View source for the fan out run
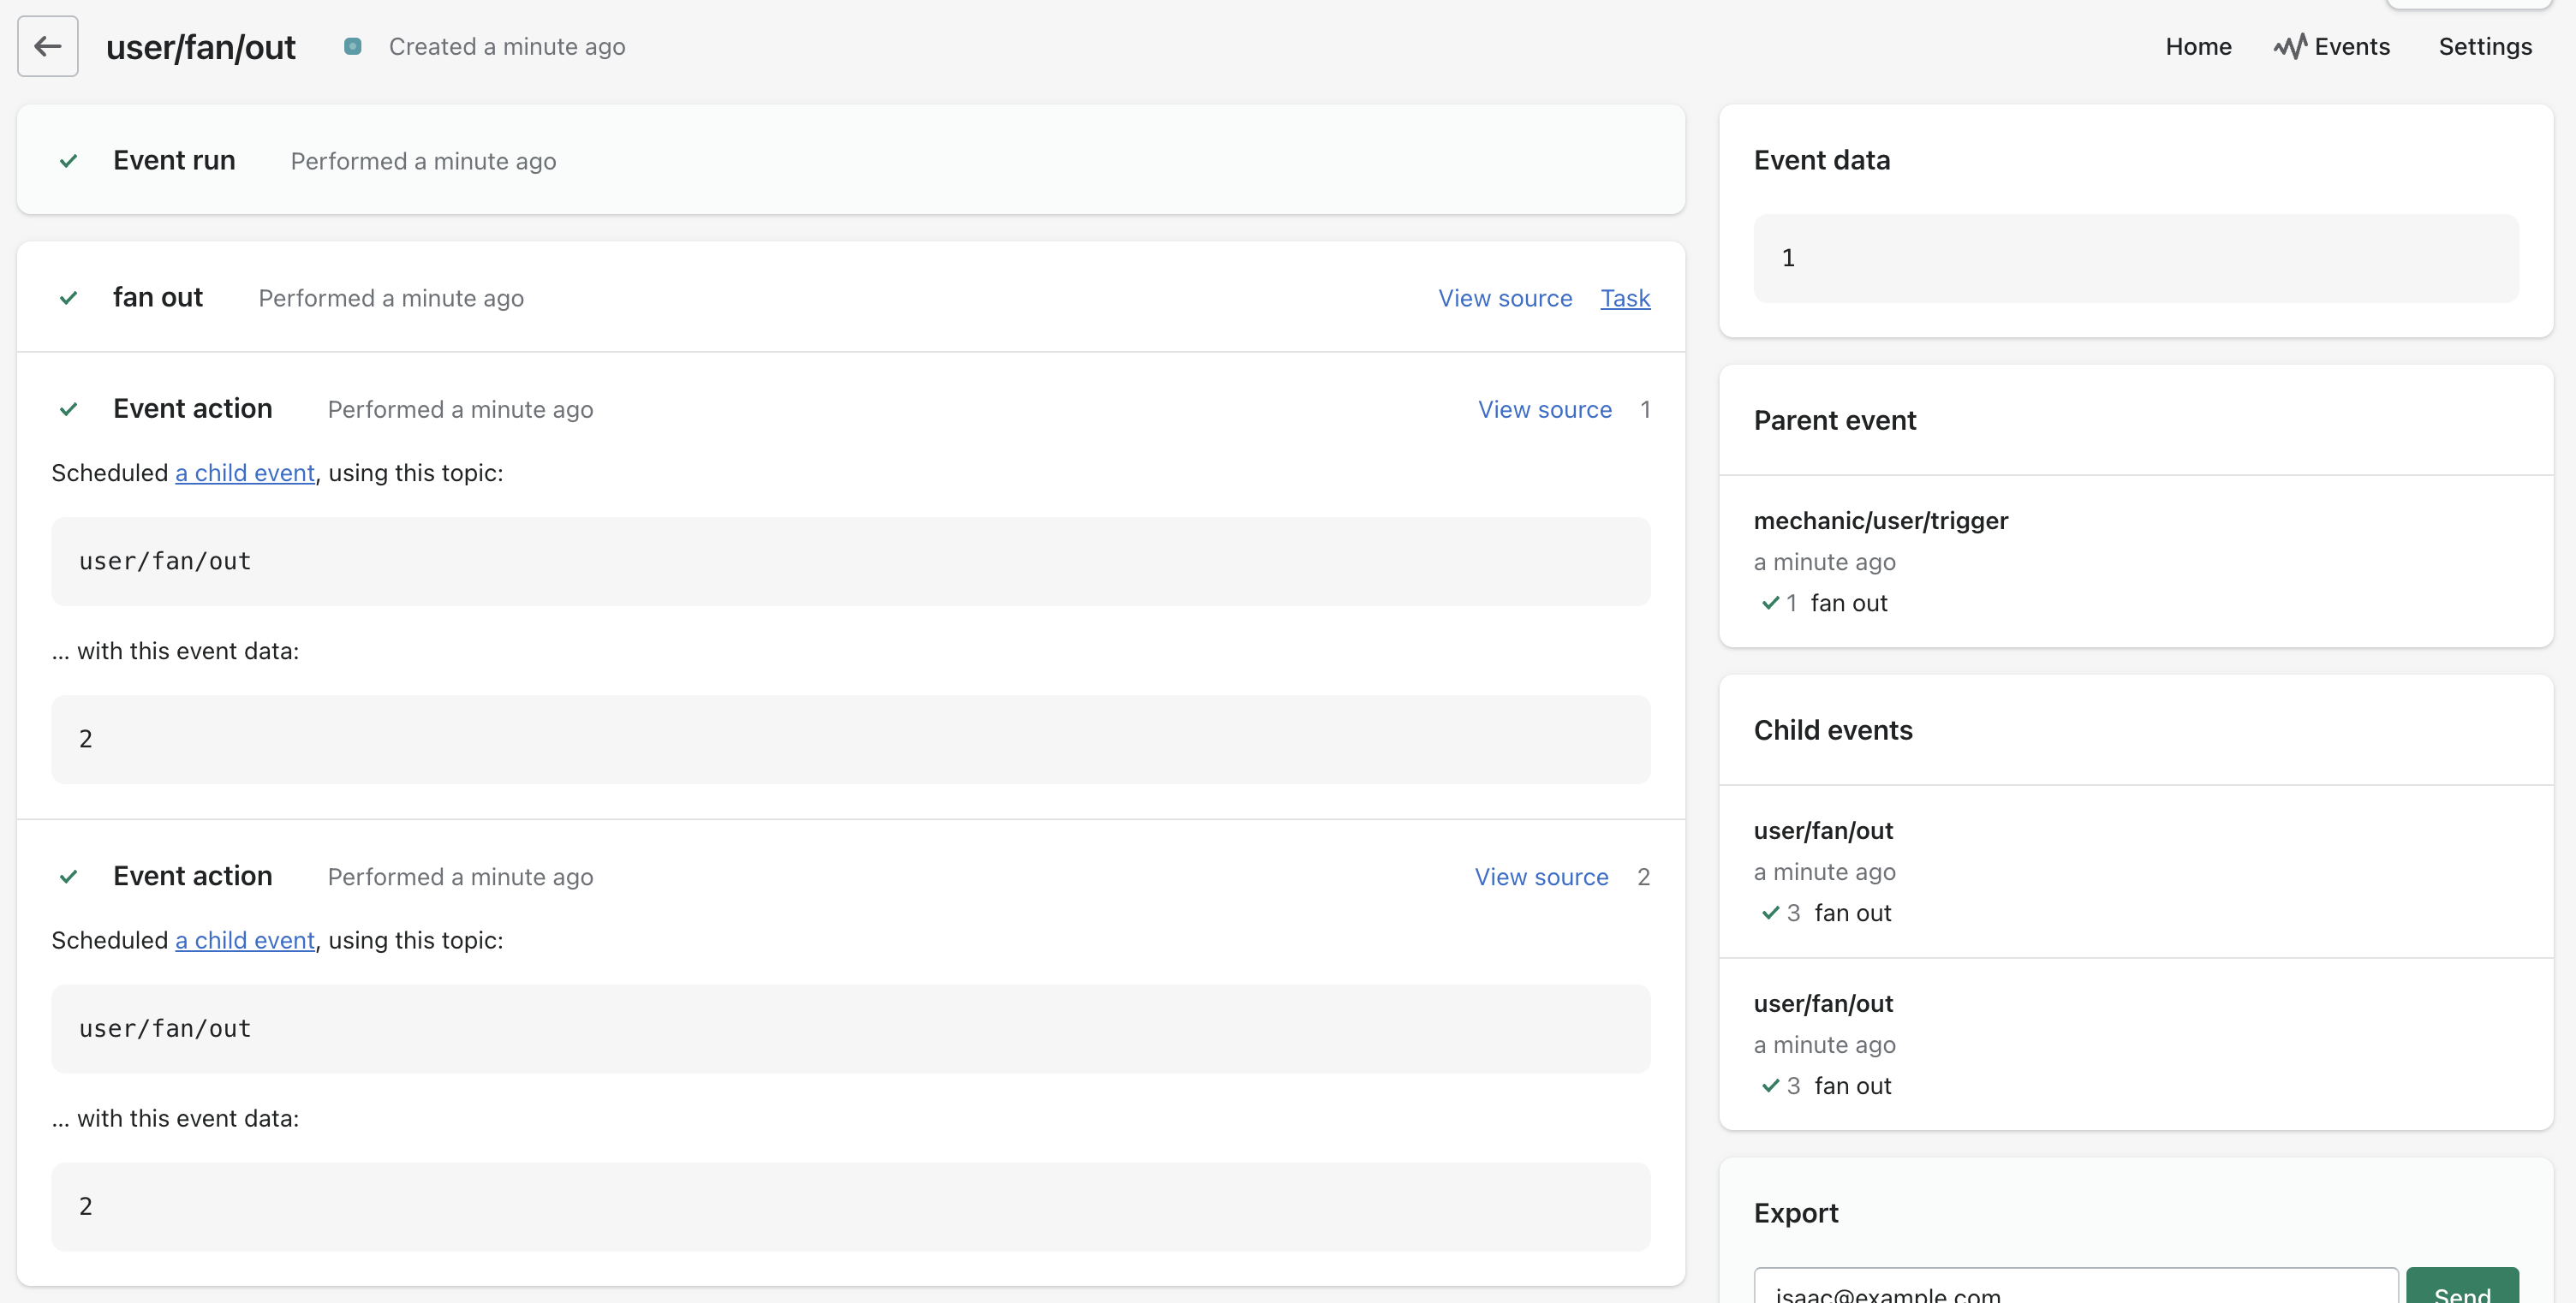 (1505, 298)
